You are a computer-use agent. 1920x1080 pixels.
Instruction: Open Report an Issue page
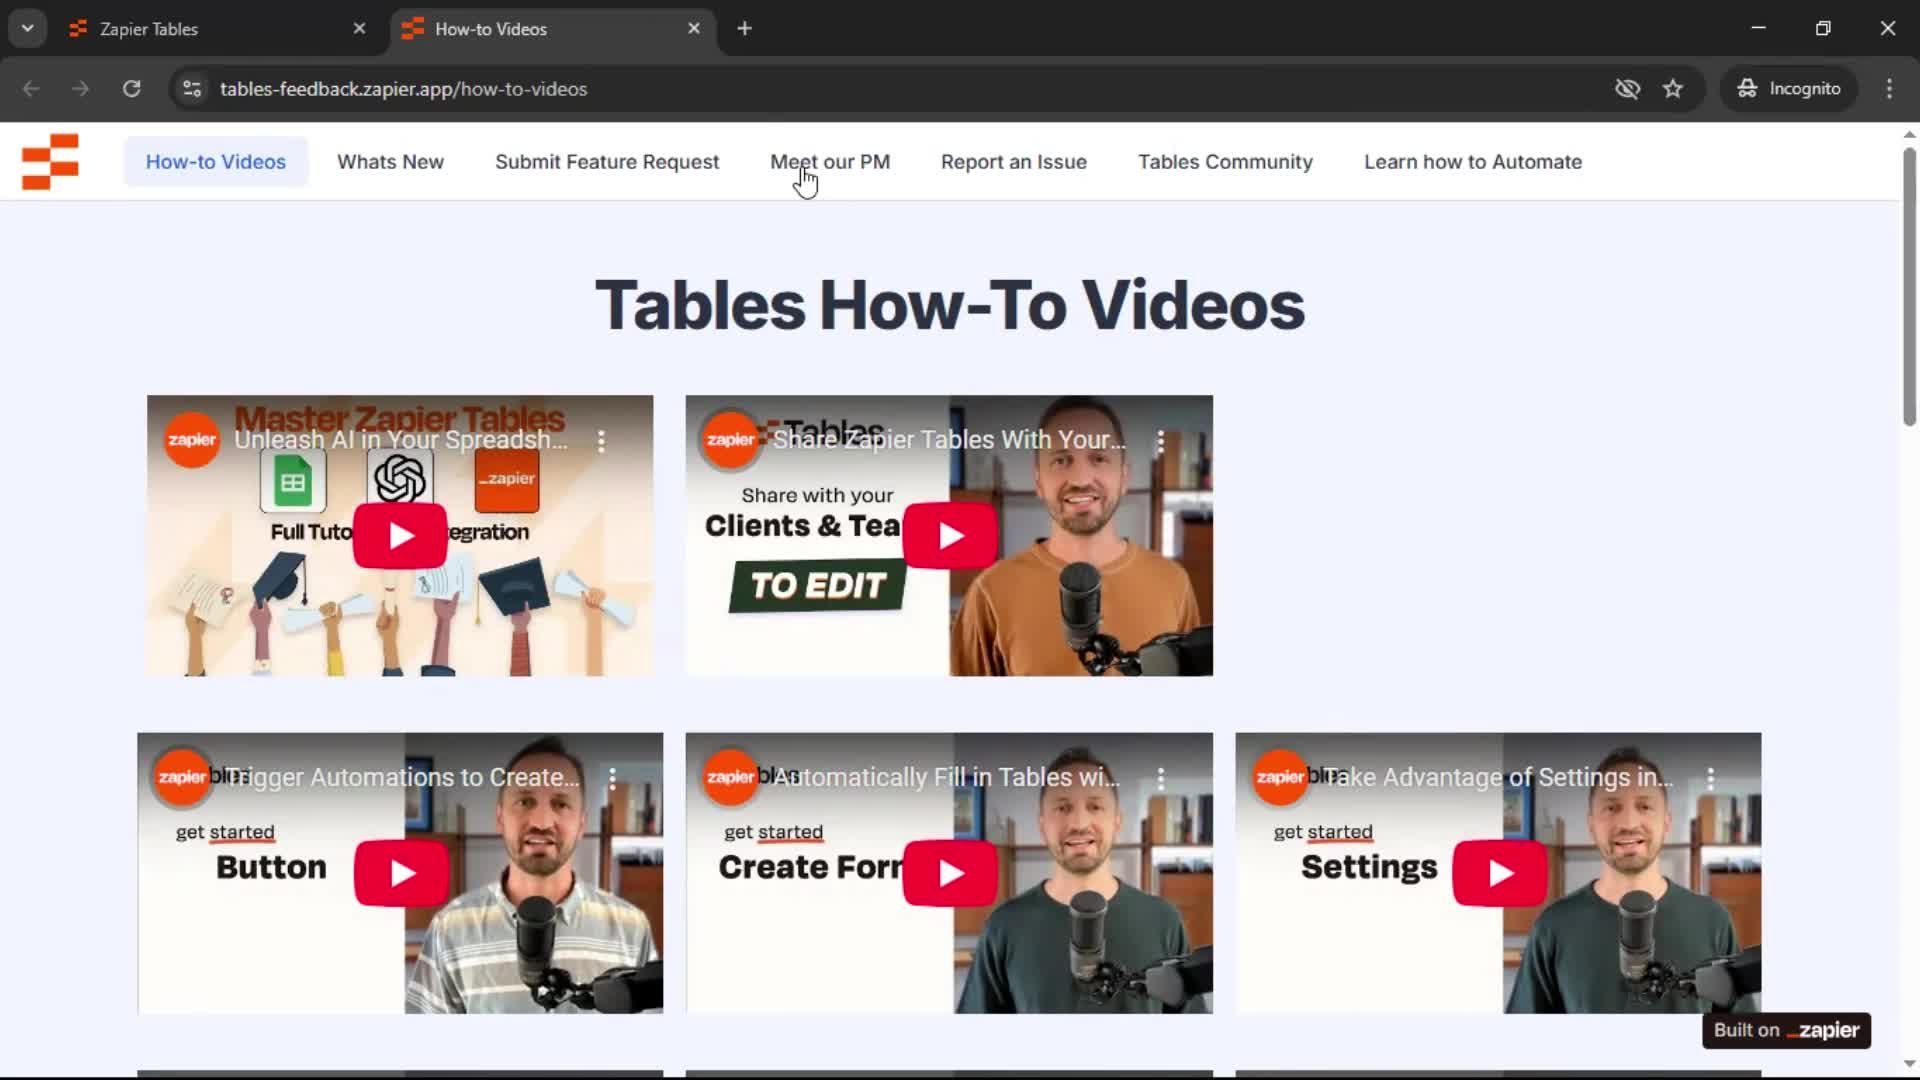tap(1013, 162)
